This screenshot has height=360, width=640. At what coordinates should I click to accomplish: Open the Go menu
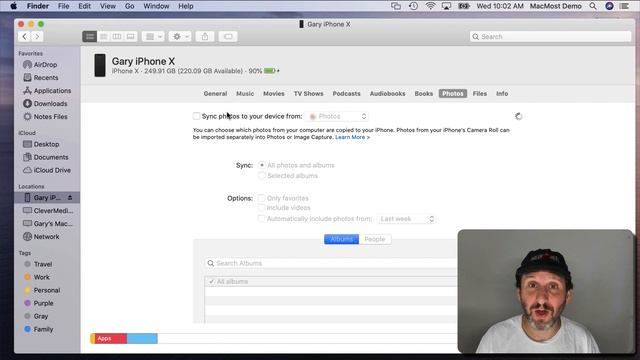coord(129,6)
